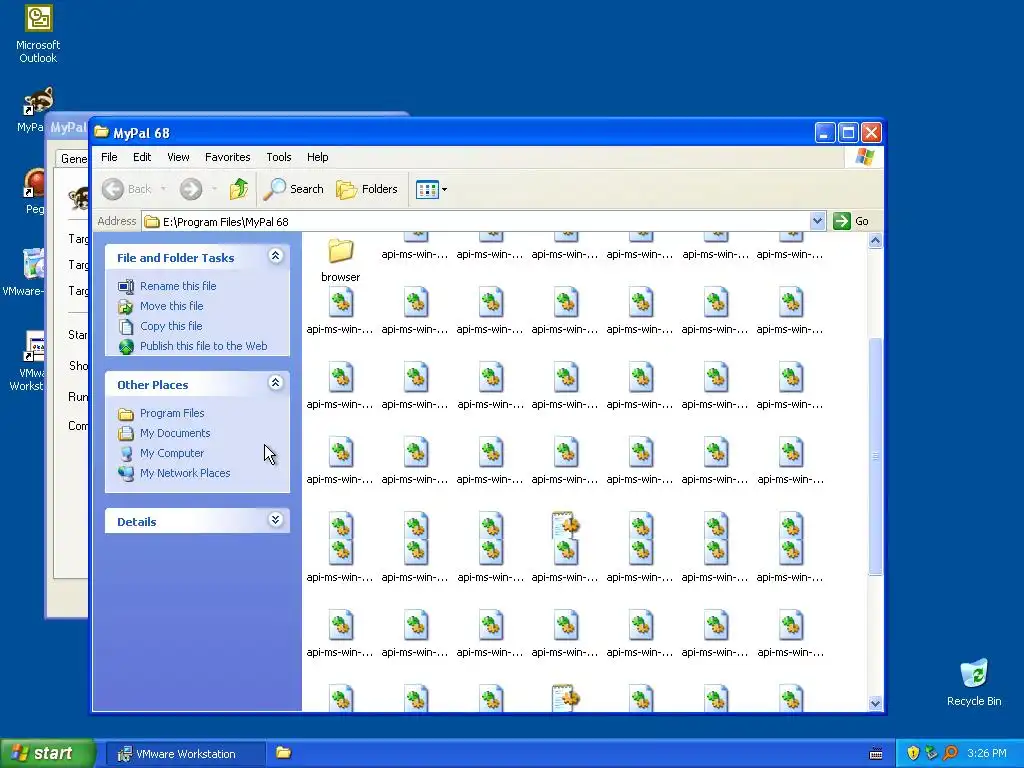Toggle the Folders tree pane
Screen dimensions: 1024x768
pyautogui.click(x=367, y=189)
